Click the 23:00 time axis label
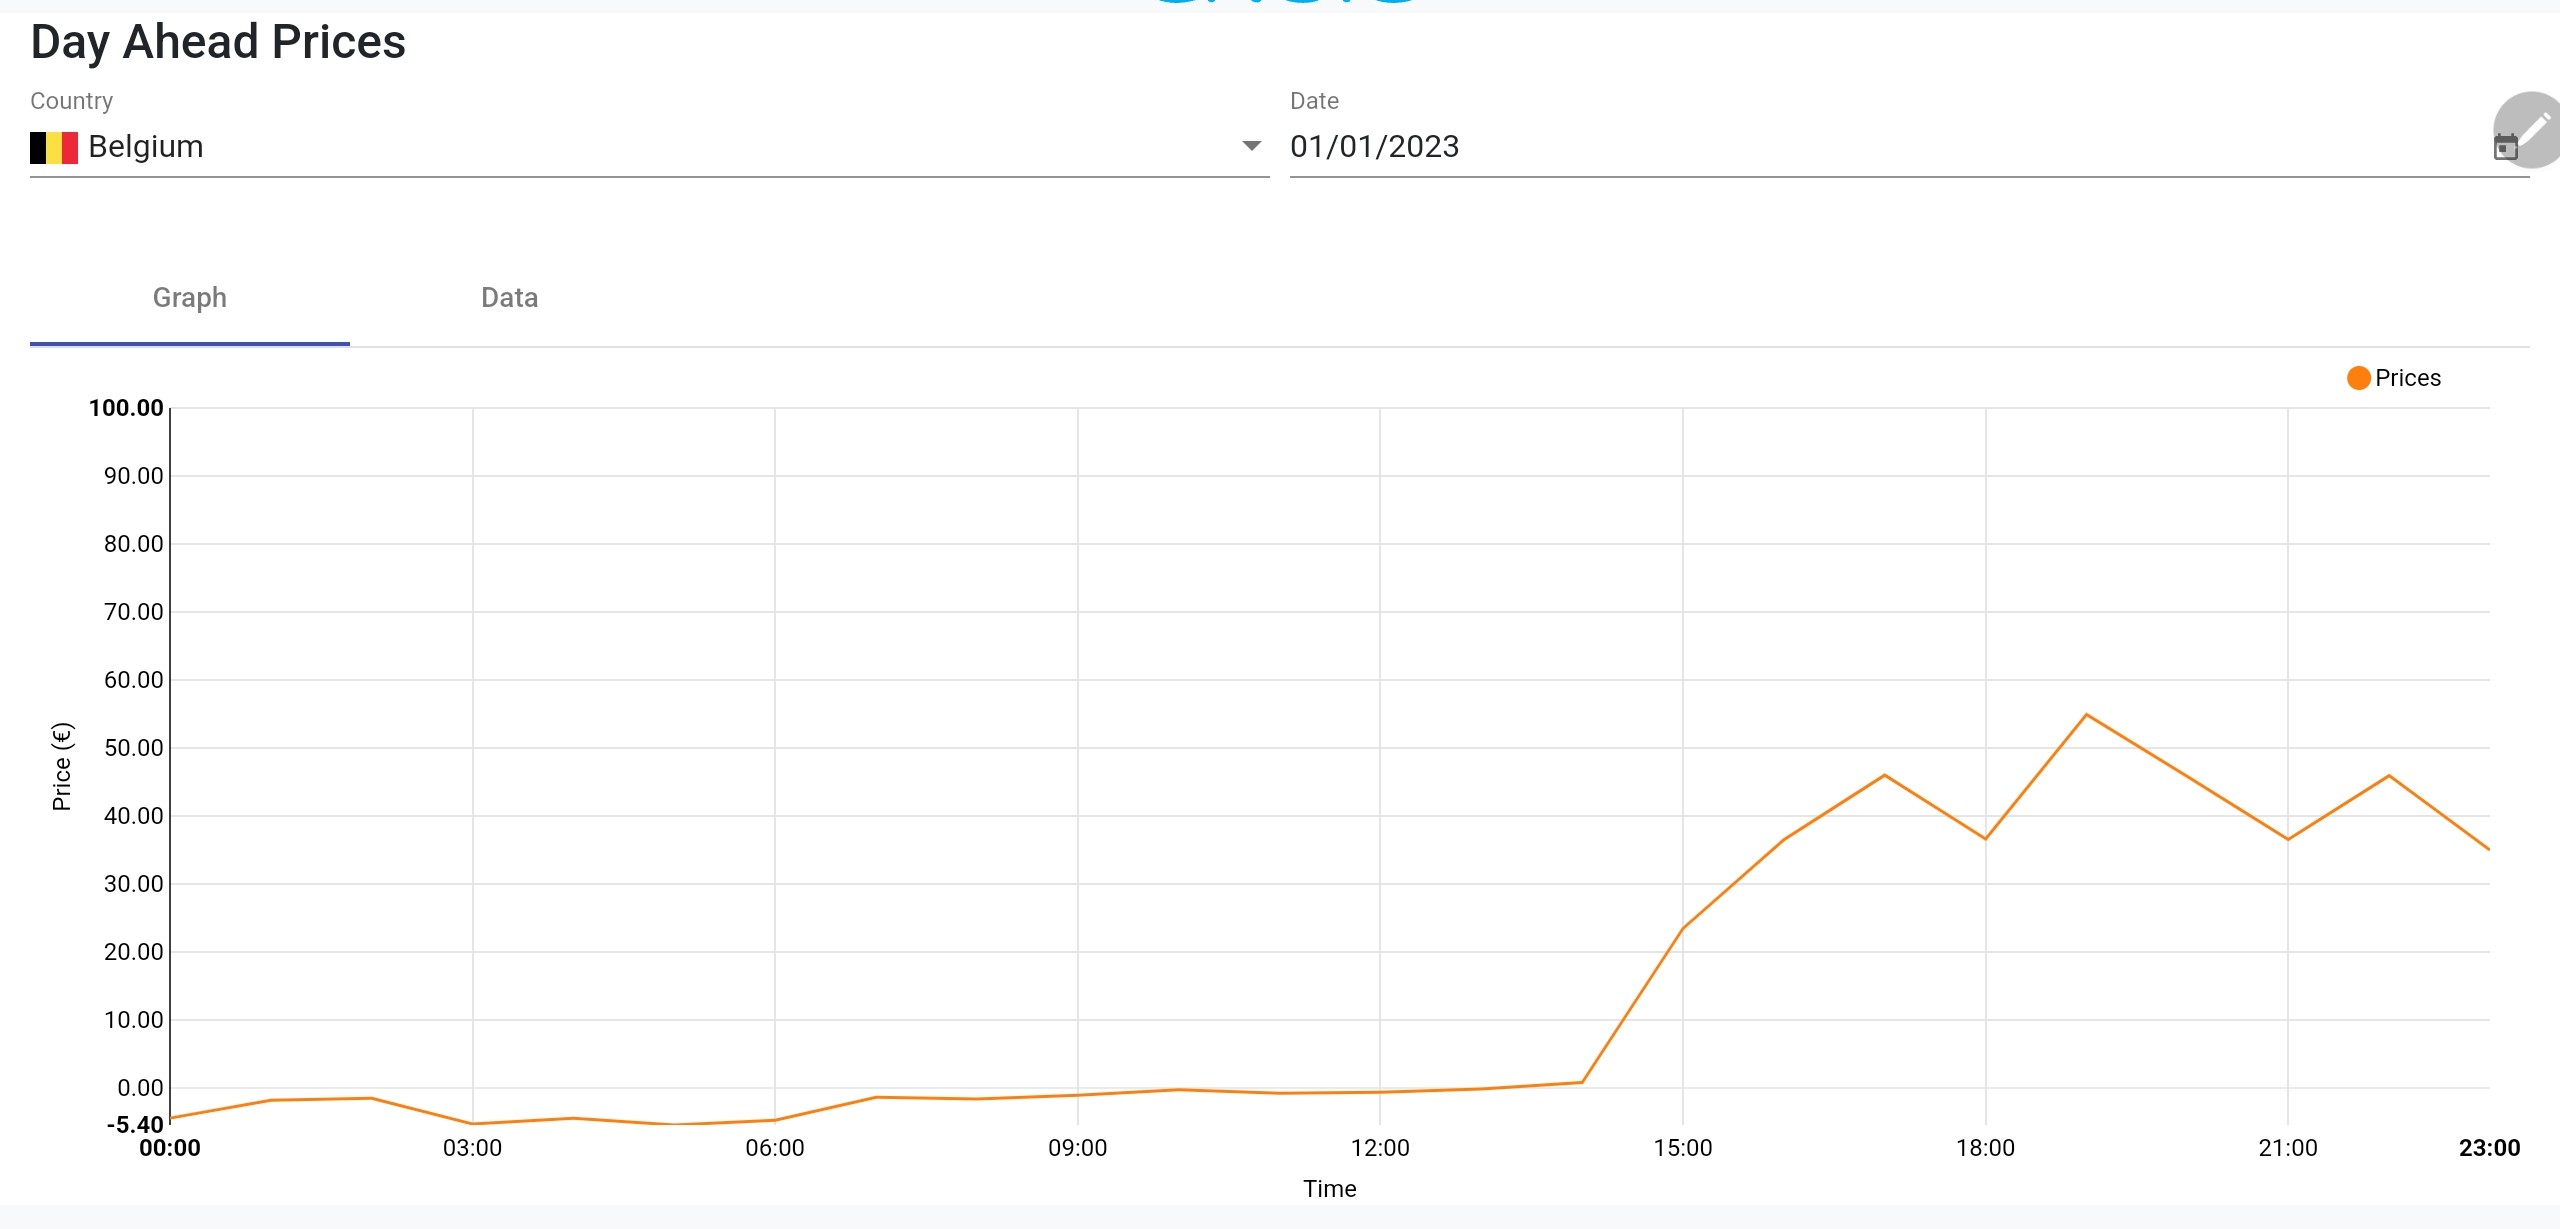 (2489, 1148)
